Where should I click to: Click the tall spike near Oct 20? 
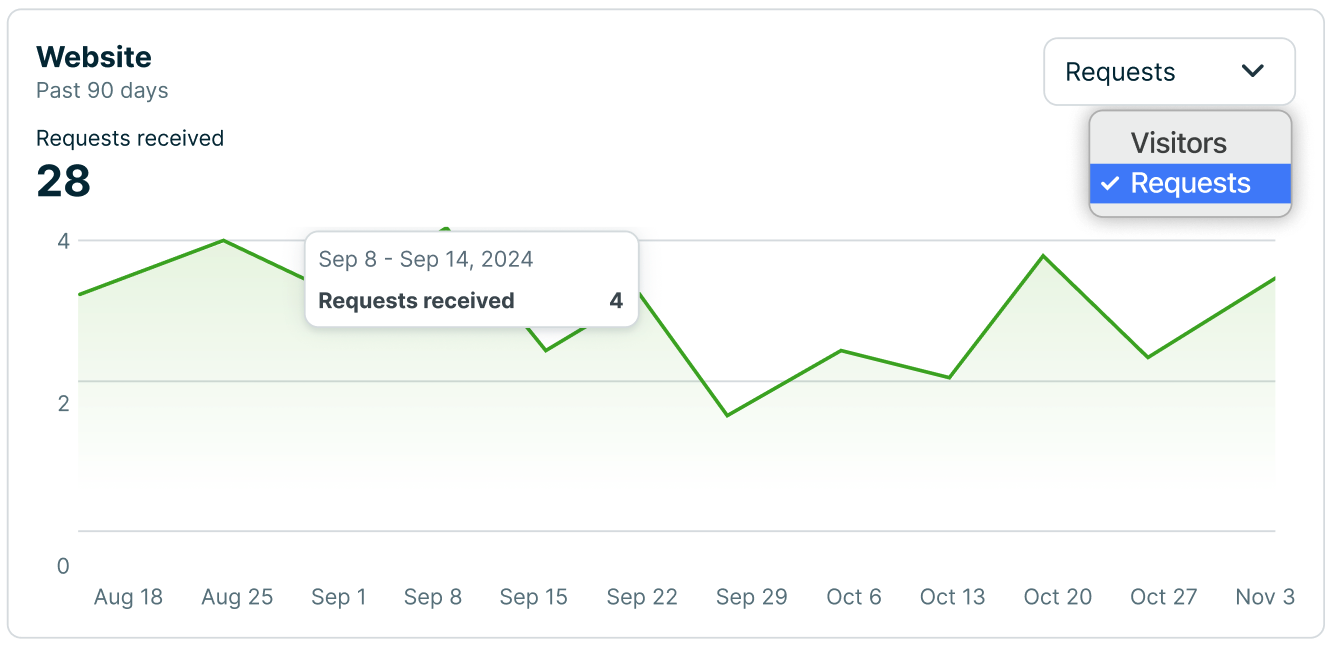[x=1042, y=255]
